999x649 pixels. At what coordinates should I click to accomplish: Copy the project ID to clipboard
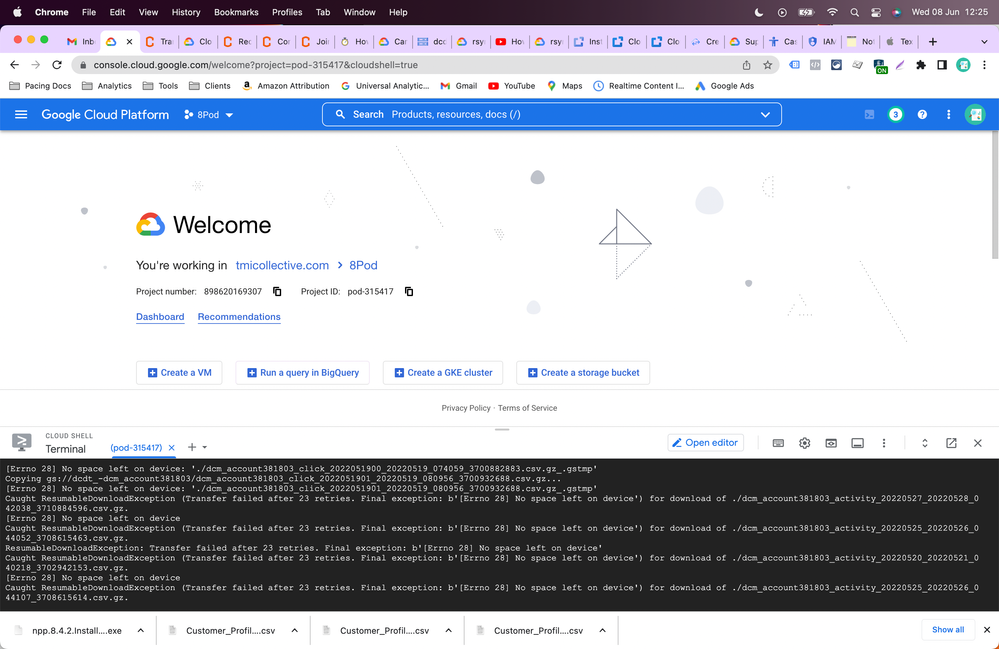pos(409,292)
